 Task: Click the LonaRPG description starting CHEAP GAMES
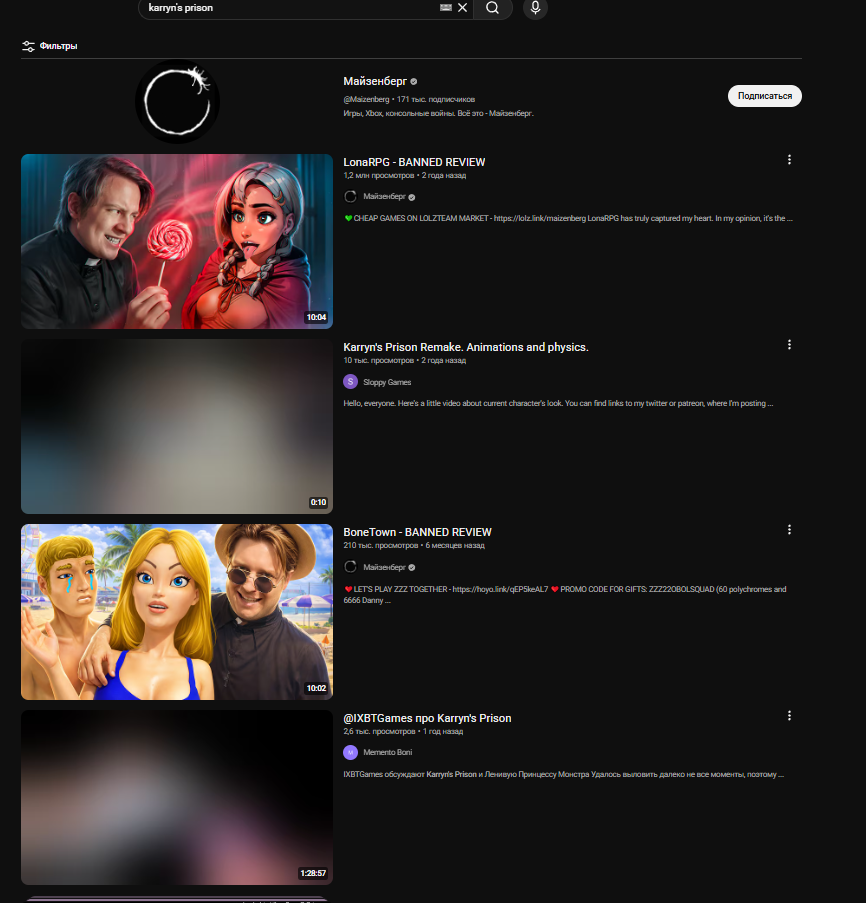[x=568, y=218]
